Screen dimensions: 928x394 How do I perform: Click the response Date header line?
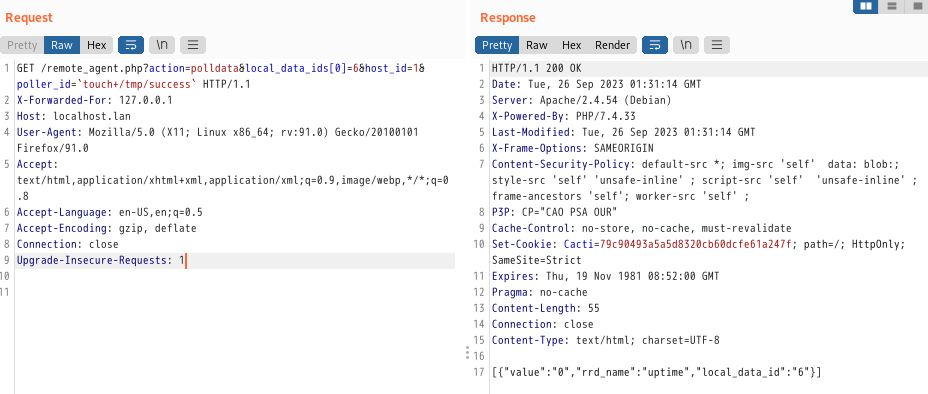pyautogui.click(x=597, y=84)
